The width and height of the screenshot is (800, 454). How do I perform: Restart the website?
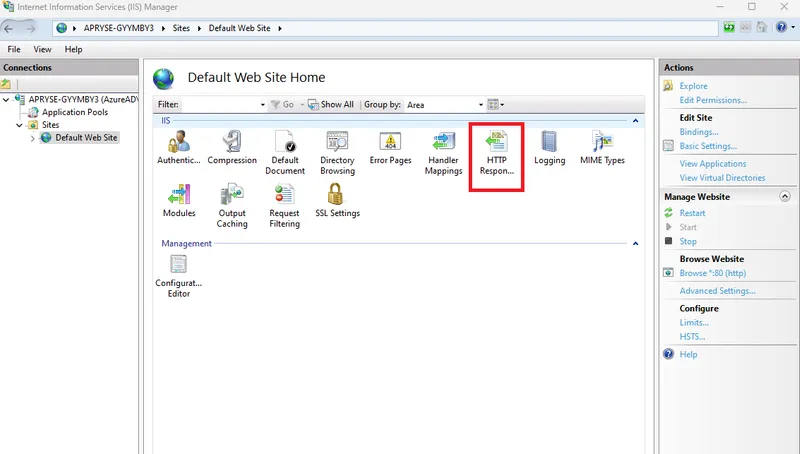[692, 213]
